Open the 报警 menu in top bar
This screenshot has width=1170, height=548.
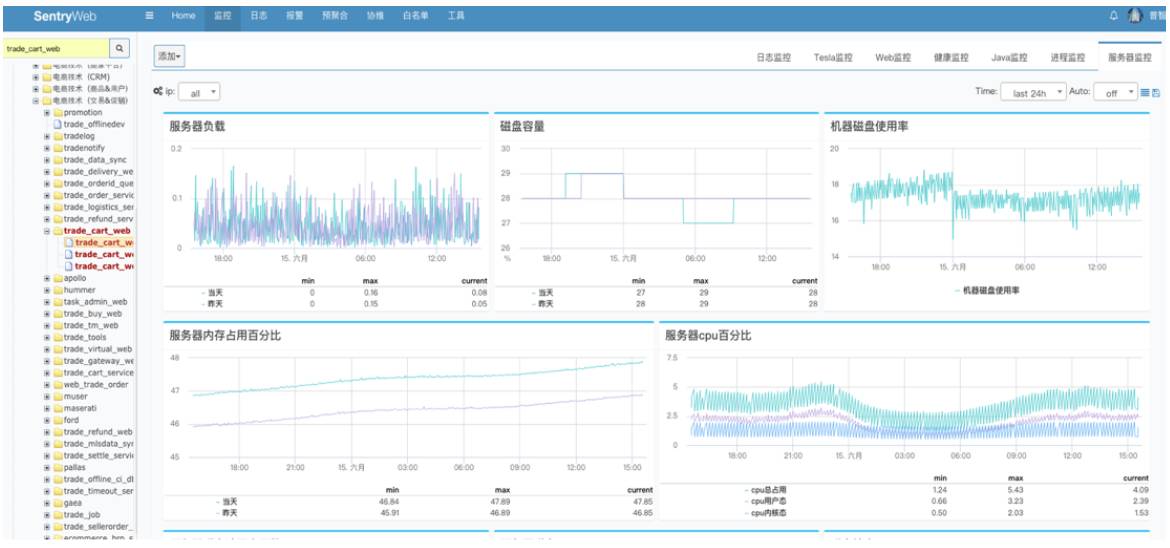tap(295, 16)
